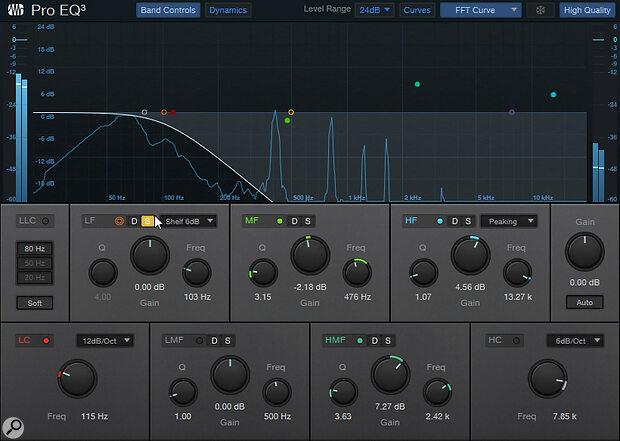Select LLC 80 Hz option
This screenshot has height=441, width=620.
pyautogui.click(x=34, y=249)
